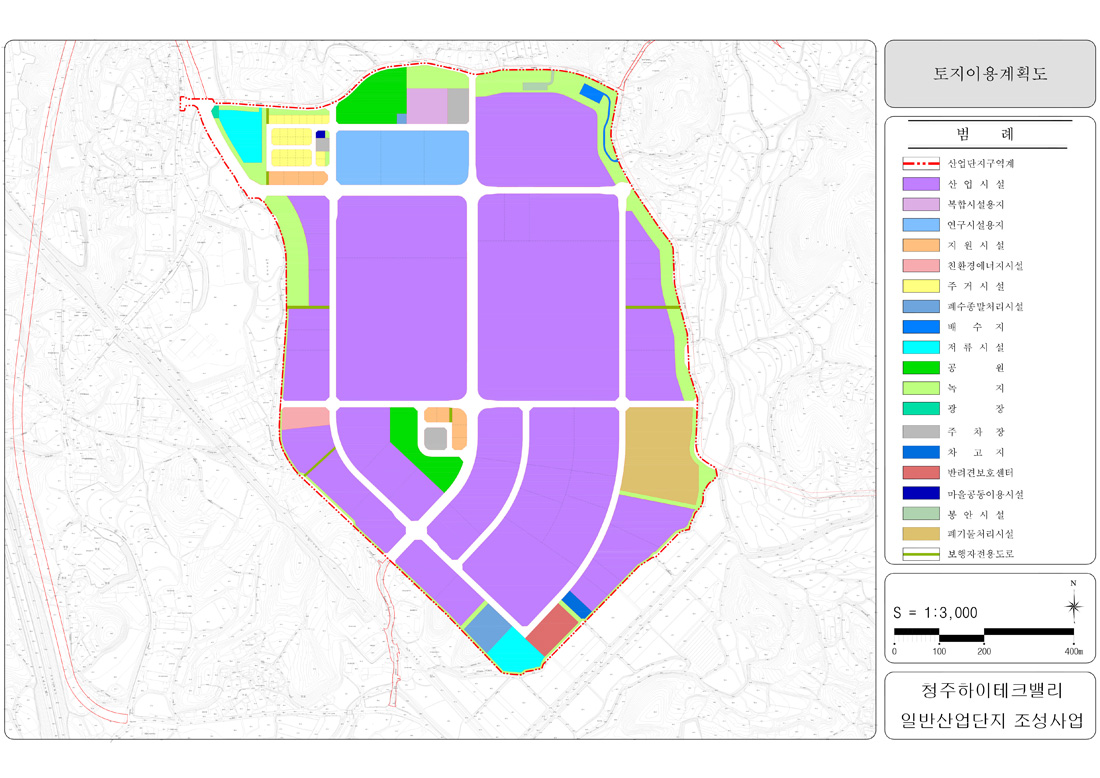Click the black-and-white scale bar
The width and height of the screenshot is (1100, 778).
coord(984,635)
